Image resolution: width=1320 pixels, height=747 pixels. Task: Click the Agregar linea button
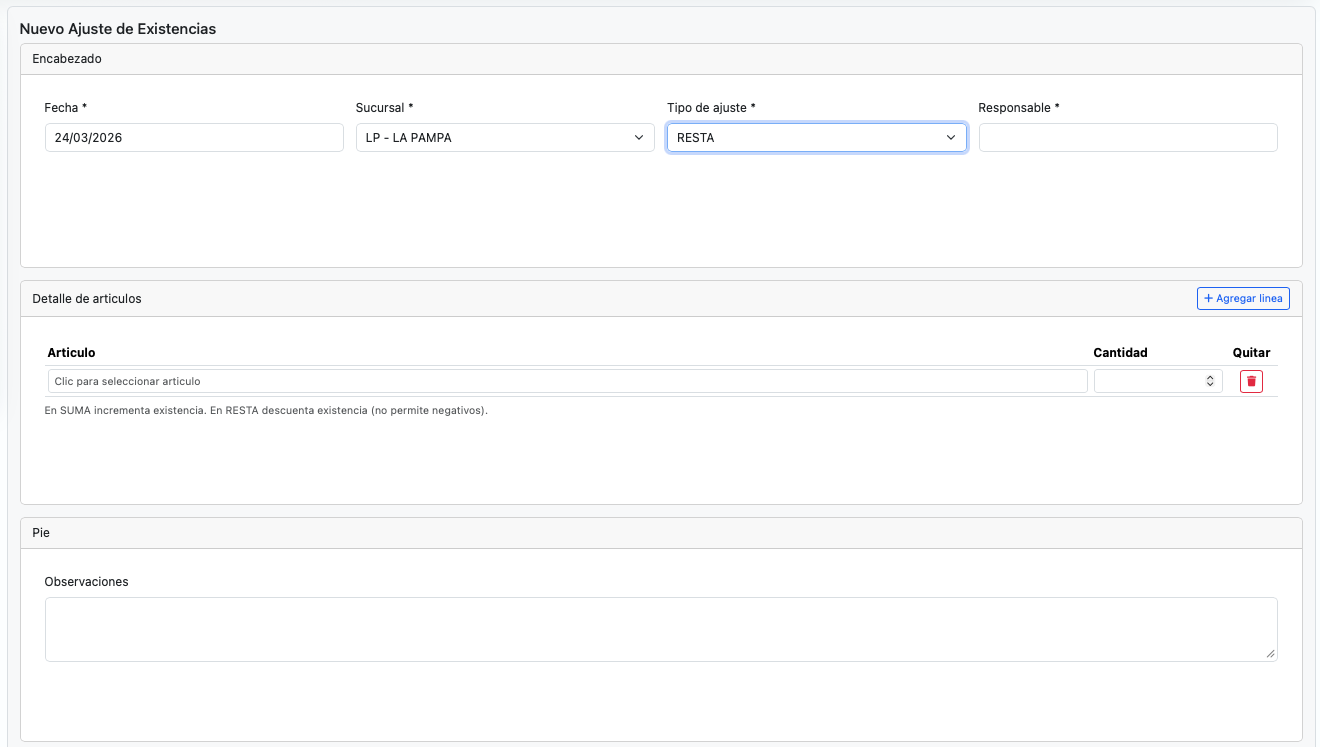(x=1243, y=299)
